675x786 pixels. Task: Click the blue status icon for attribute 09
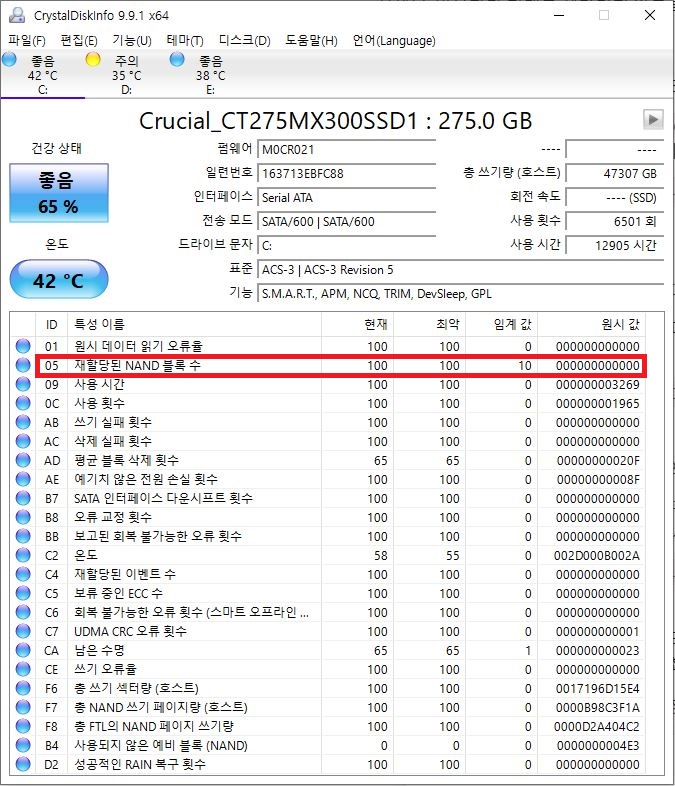pyautogui.click(x=23, y=384)
